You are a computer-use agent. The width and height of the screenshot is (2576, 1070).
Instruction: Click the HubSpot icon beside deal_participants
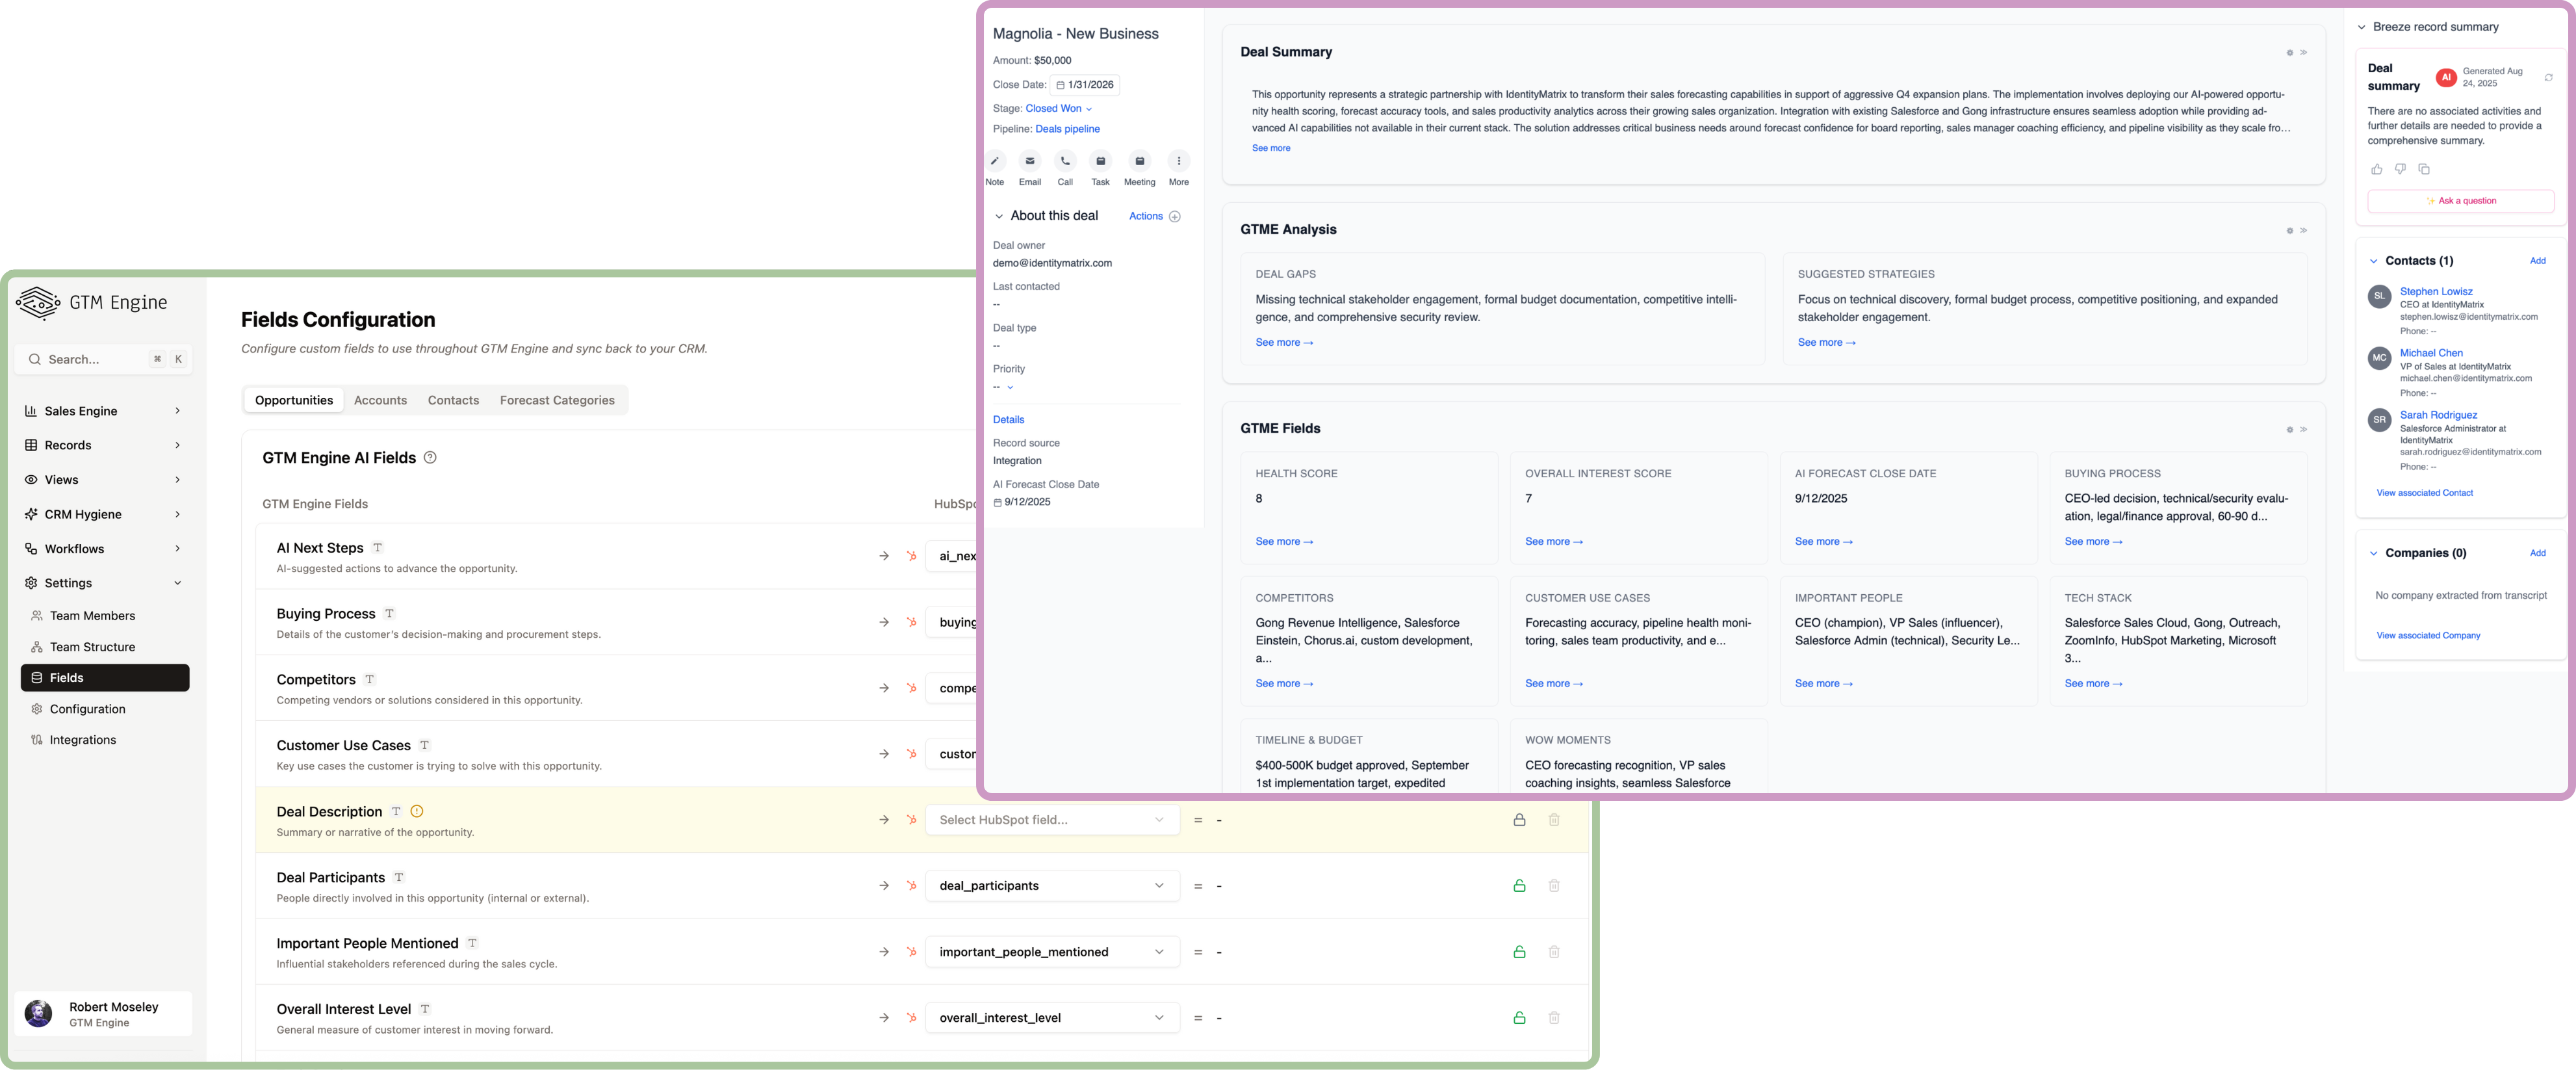[911, 885]
